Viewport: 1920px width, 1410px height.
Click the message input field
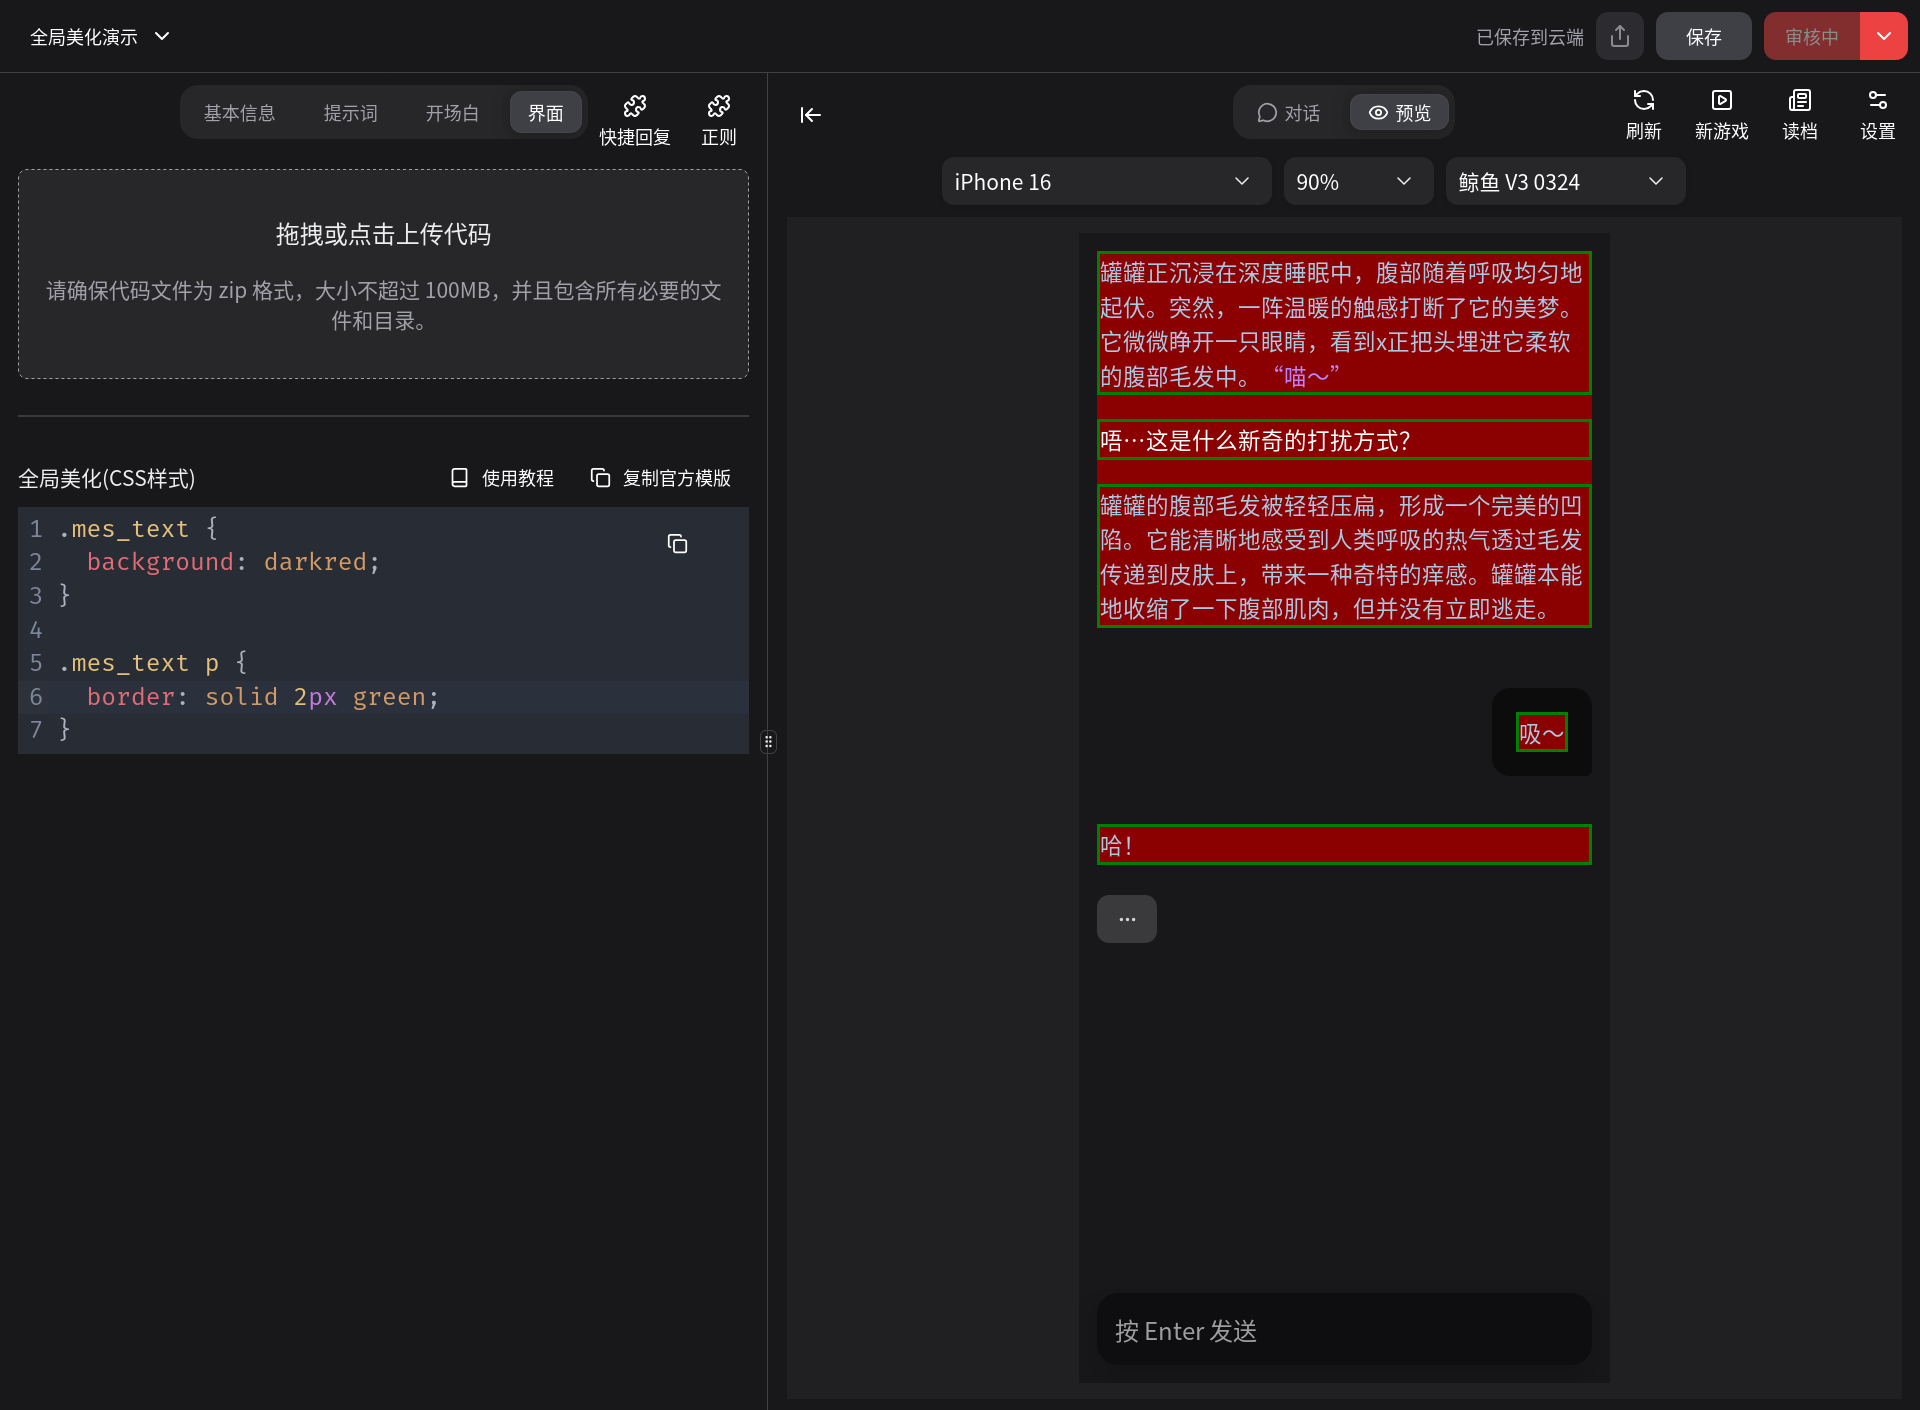pos(1343,1330)
